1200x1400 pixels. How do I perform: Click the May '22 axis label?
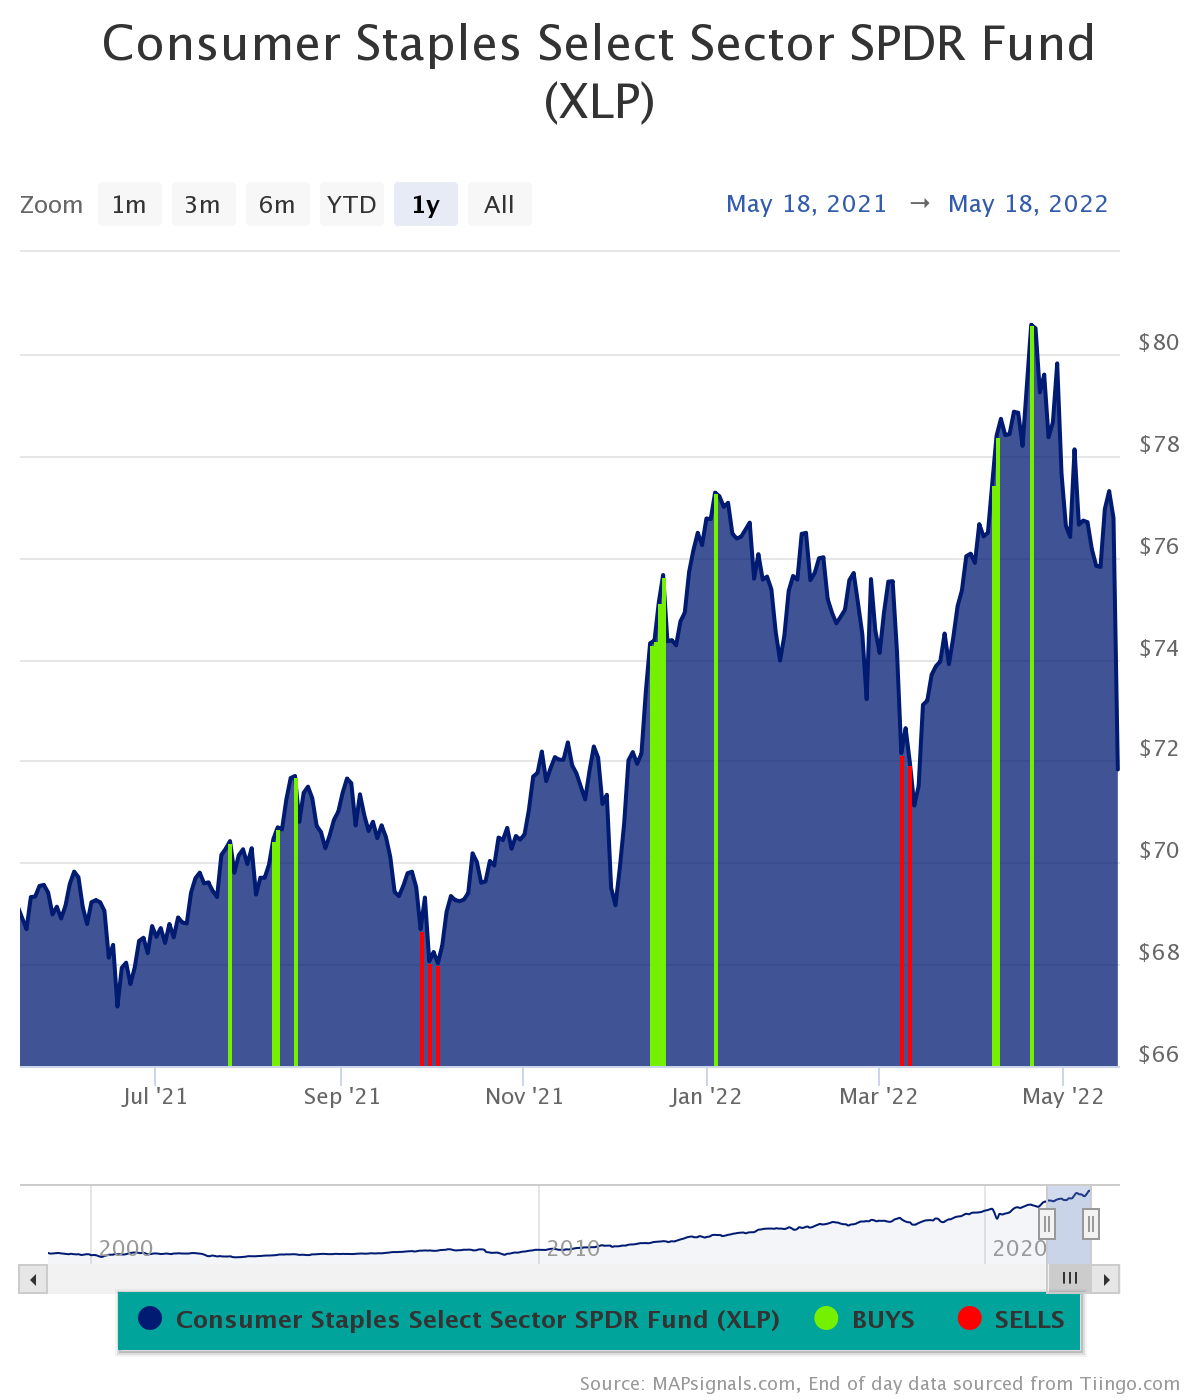1063,1097
